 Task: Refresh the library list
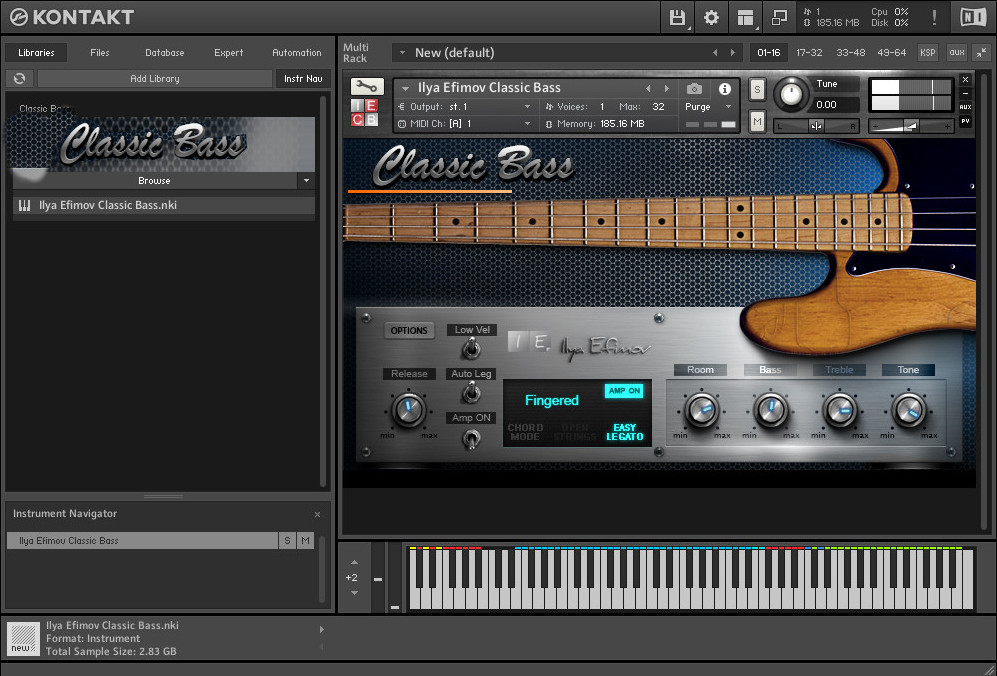click(20, 78)
